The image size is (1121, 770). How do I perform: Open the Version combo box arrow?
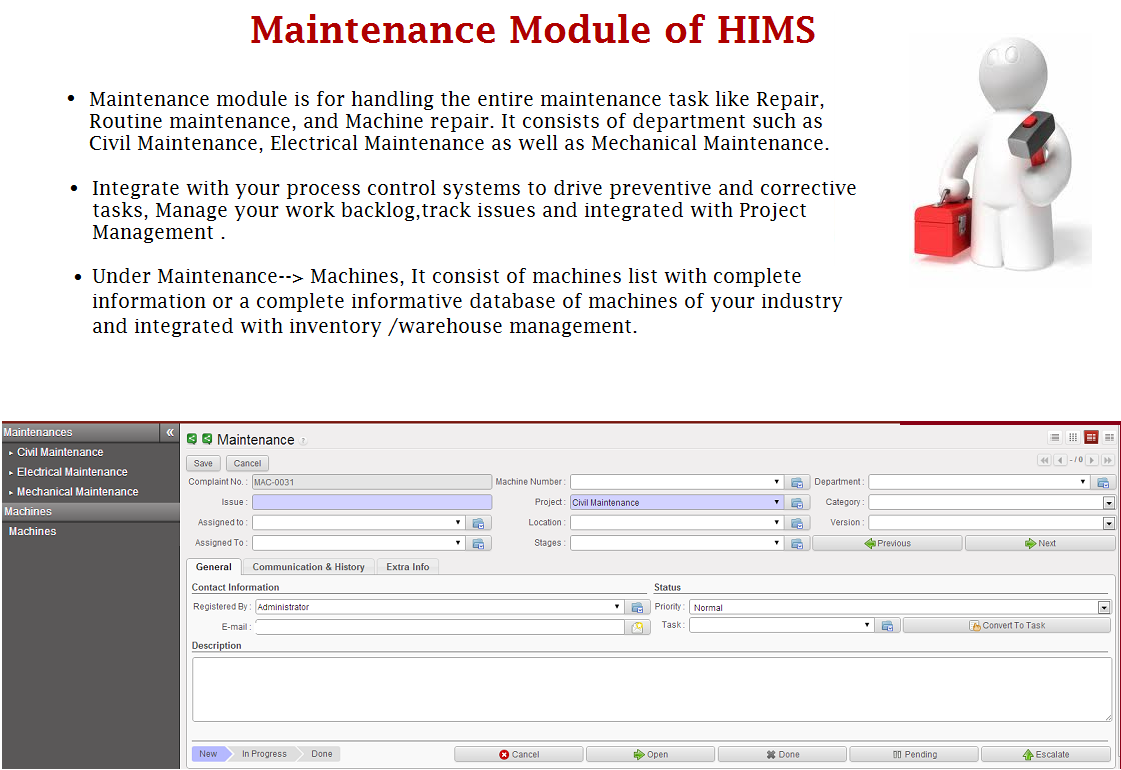coord(1108,523)
